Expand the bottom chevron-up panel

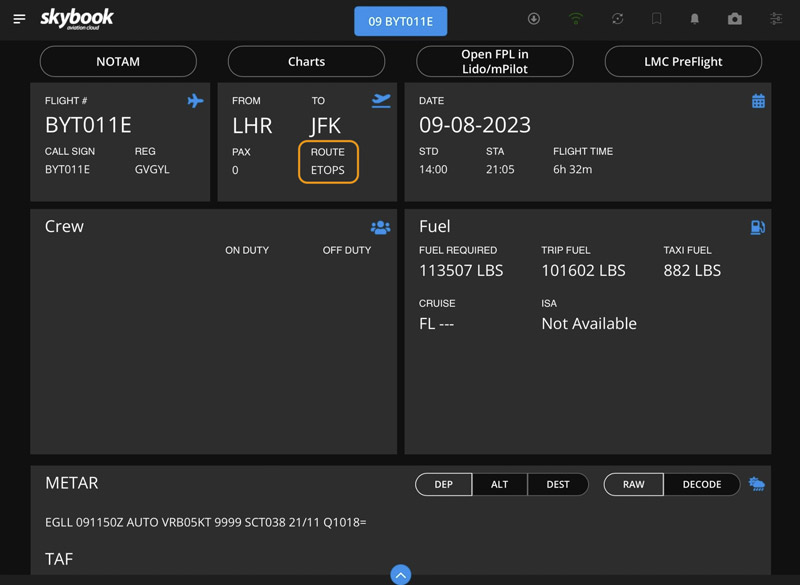[400, 574]
